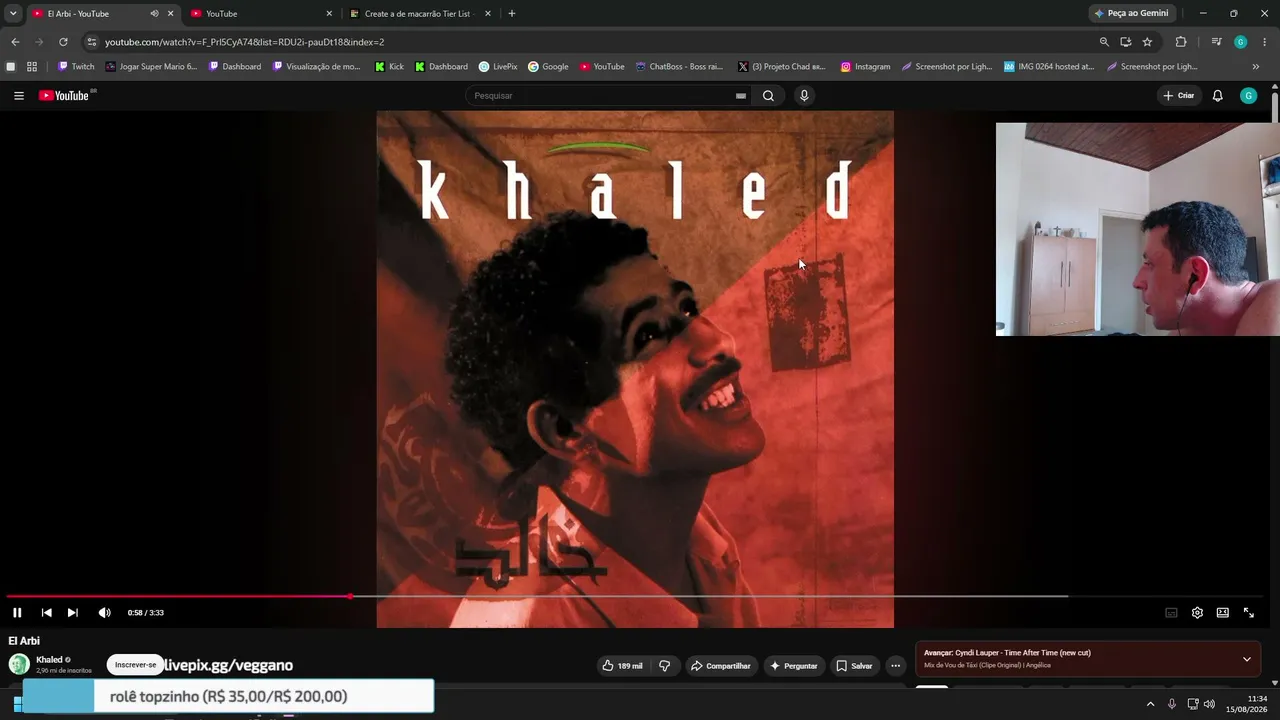Open the Visualização de mo... bookmark
The width and height of the screenshot is (1280, 720).
pyautogui.click(x=316, y=67)
